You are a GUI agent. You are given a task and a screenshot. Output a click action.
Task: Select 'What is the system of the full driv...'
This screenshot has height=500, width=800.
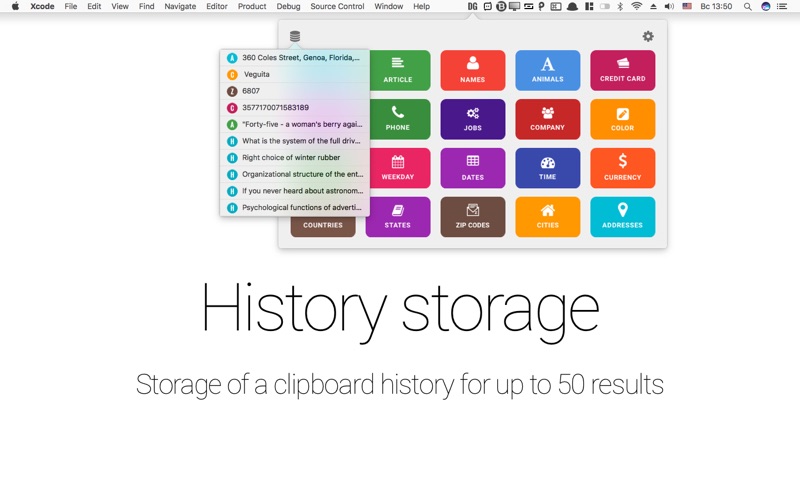[x=295, y=141]
